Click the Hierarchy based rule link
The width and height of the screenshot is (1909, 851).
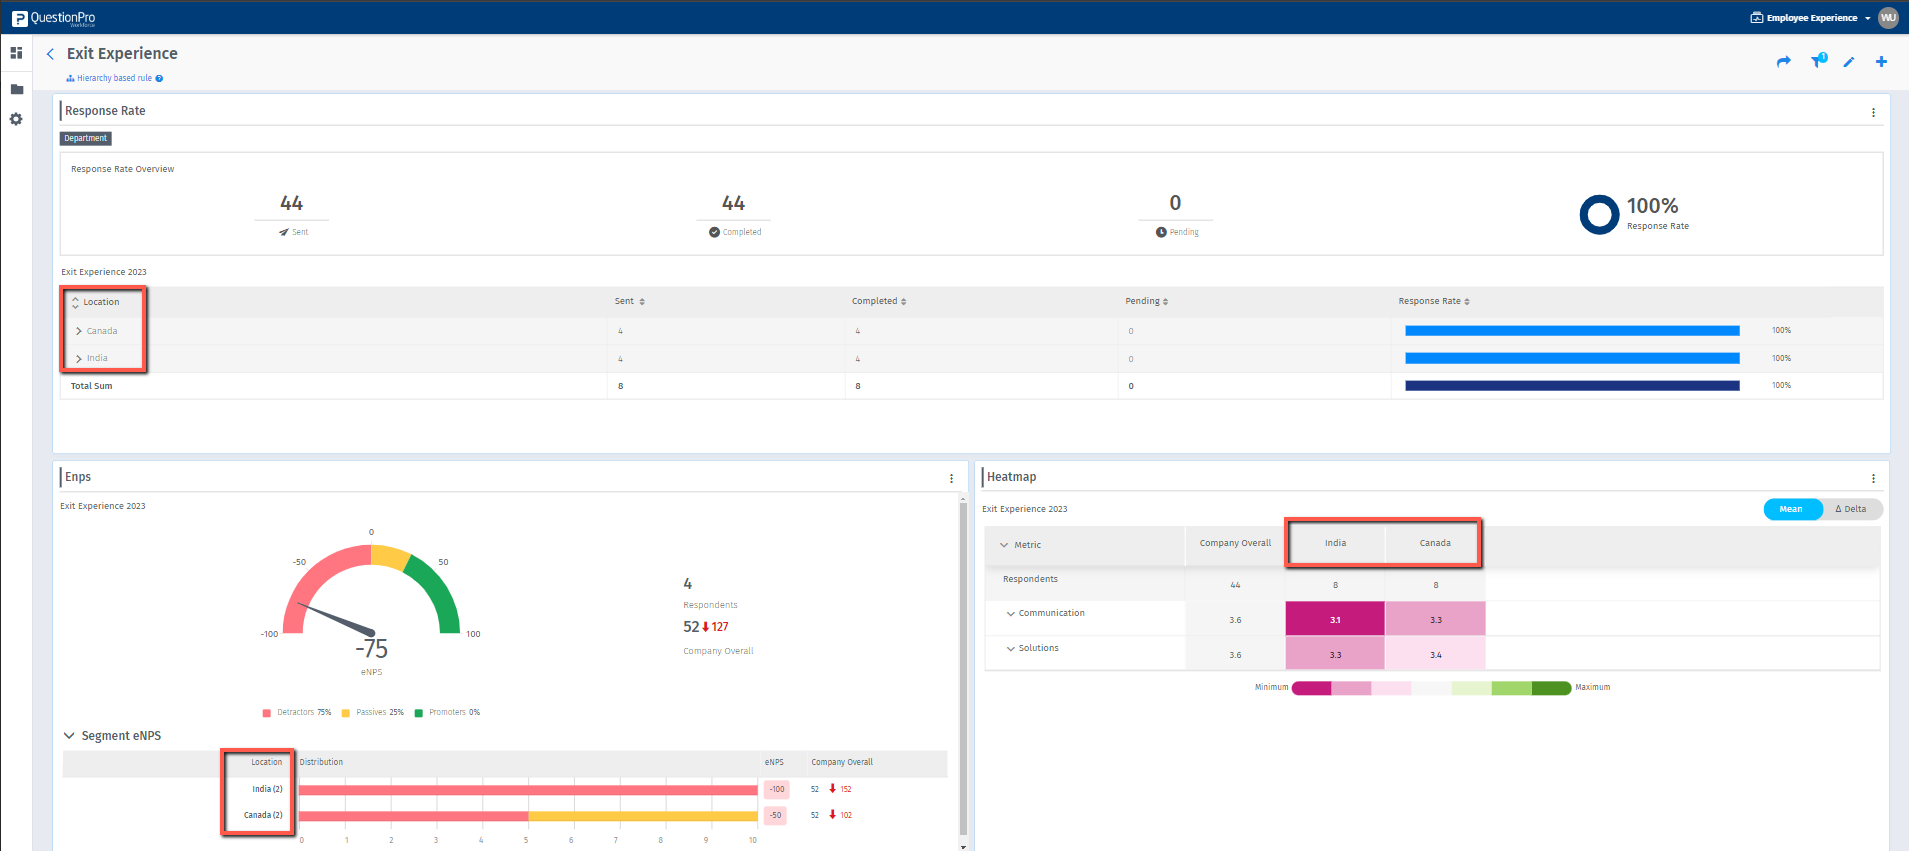pyautogui.click(x=114, y=78)
